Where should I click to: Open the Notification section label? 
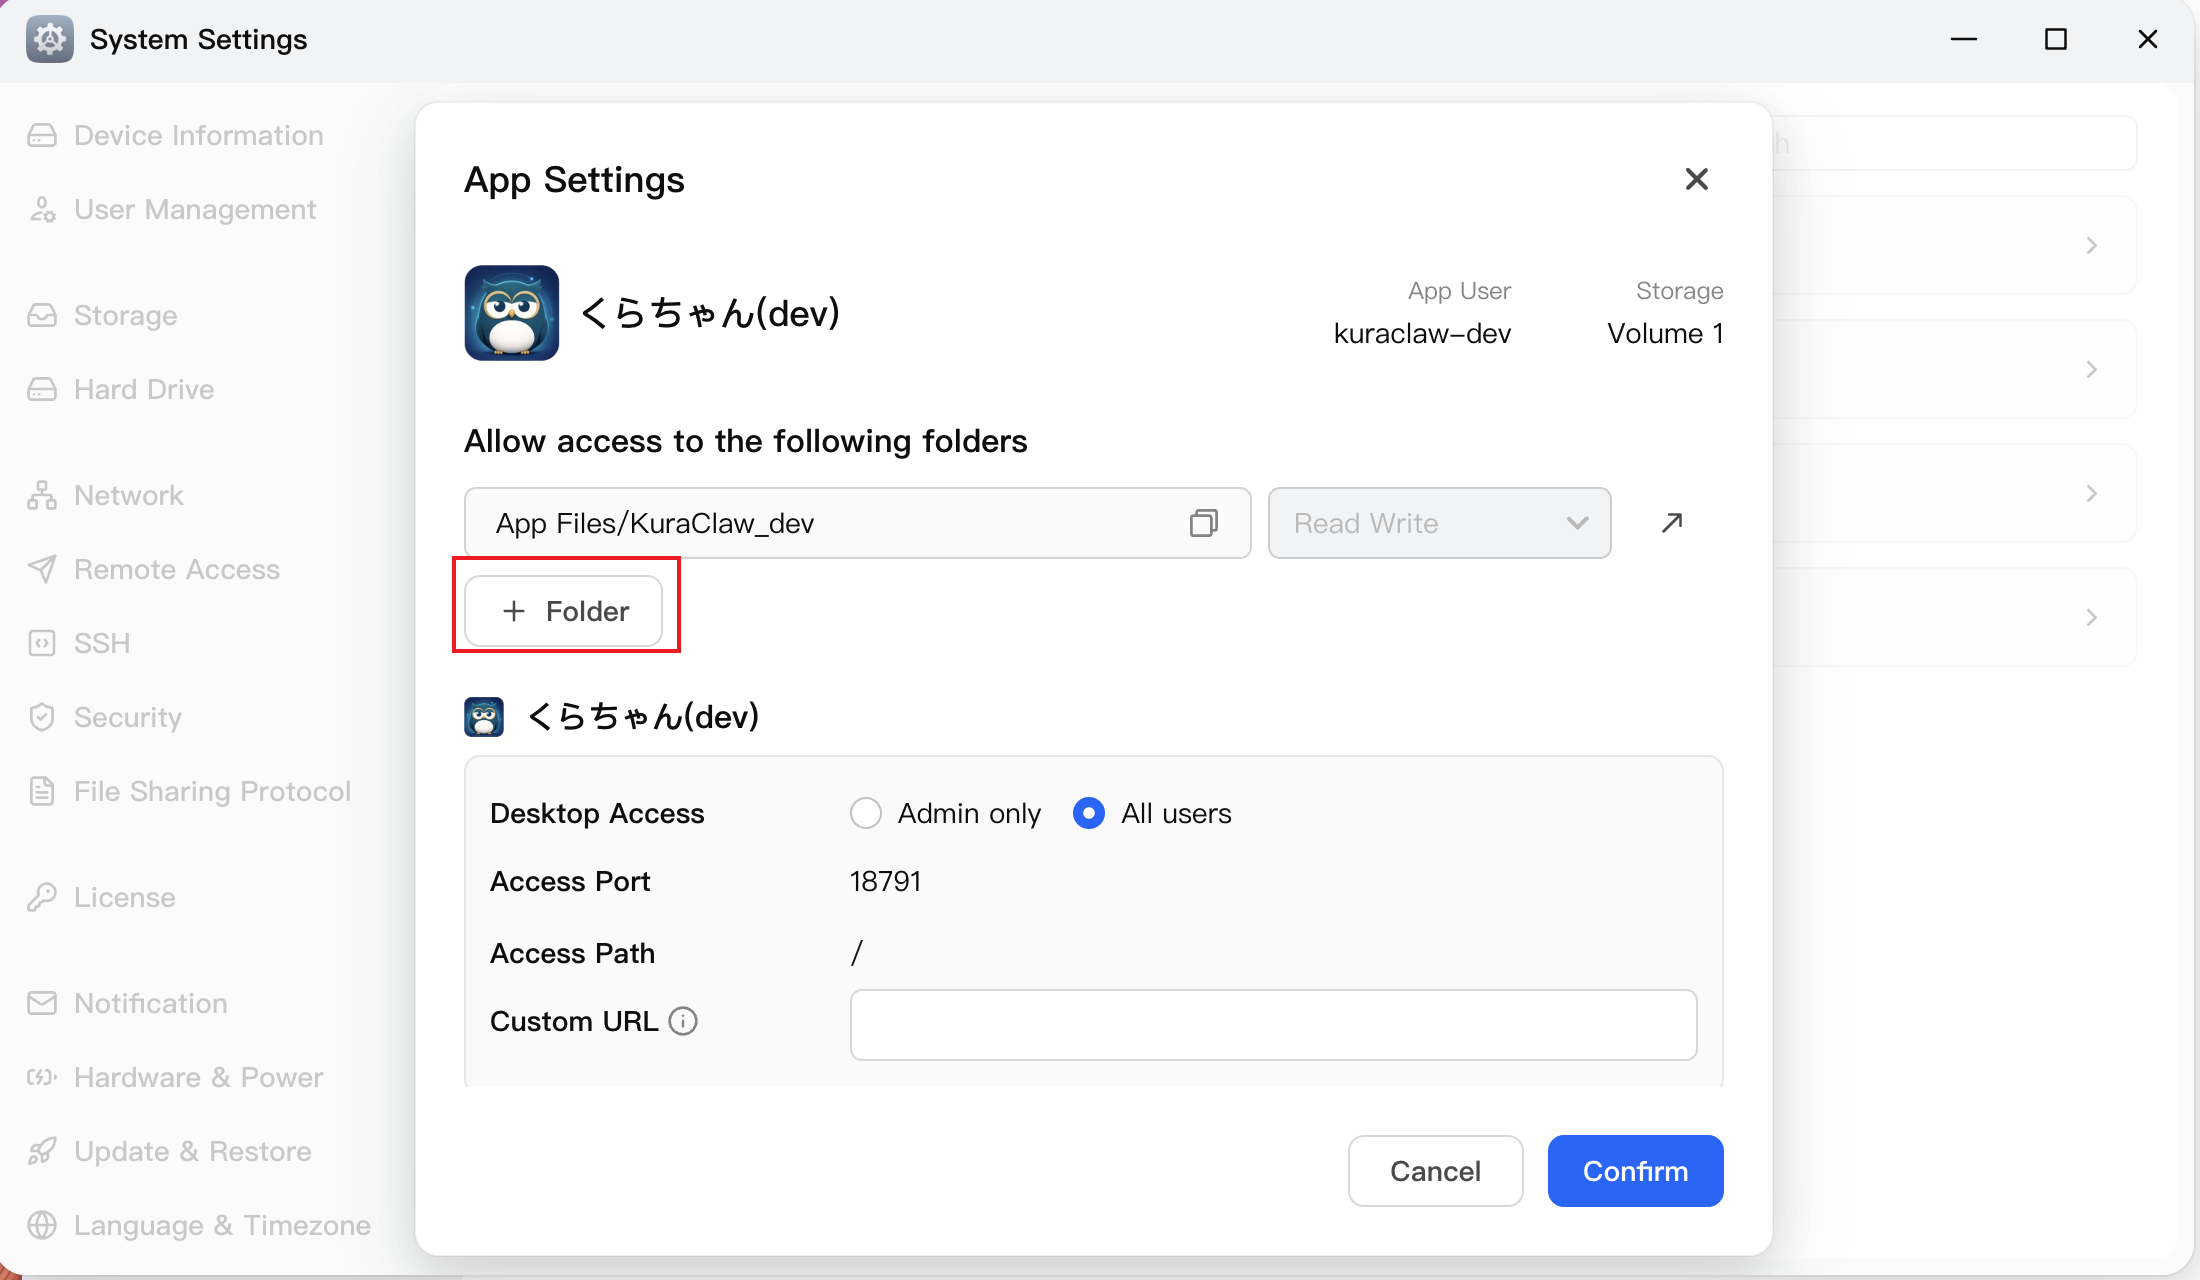[x=151, y=1003]
